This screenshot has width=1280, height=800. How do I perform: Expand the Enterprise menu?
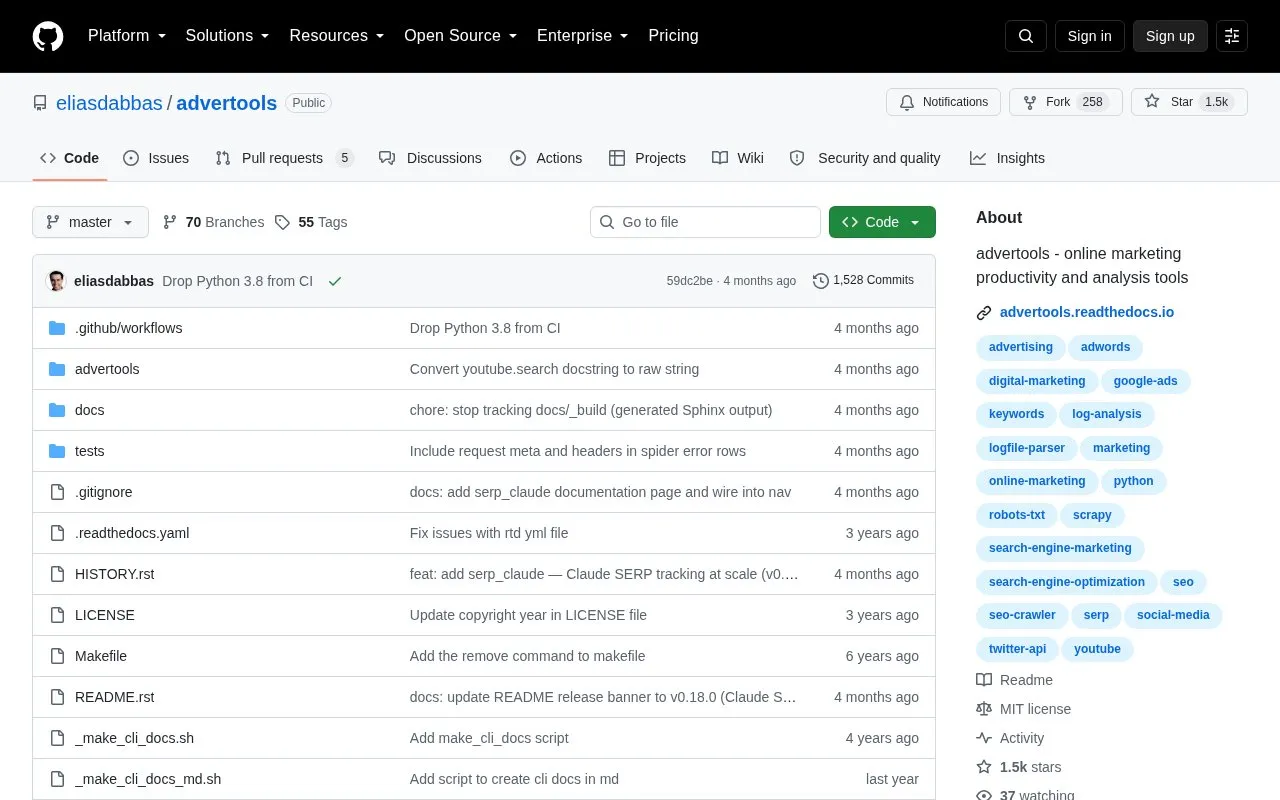(x=583, y=36)
